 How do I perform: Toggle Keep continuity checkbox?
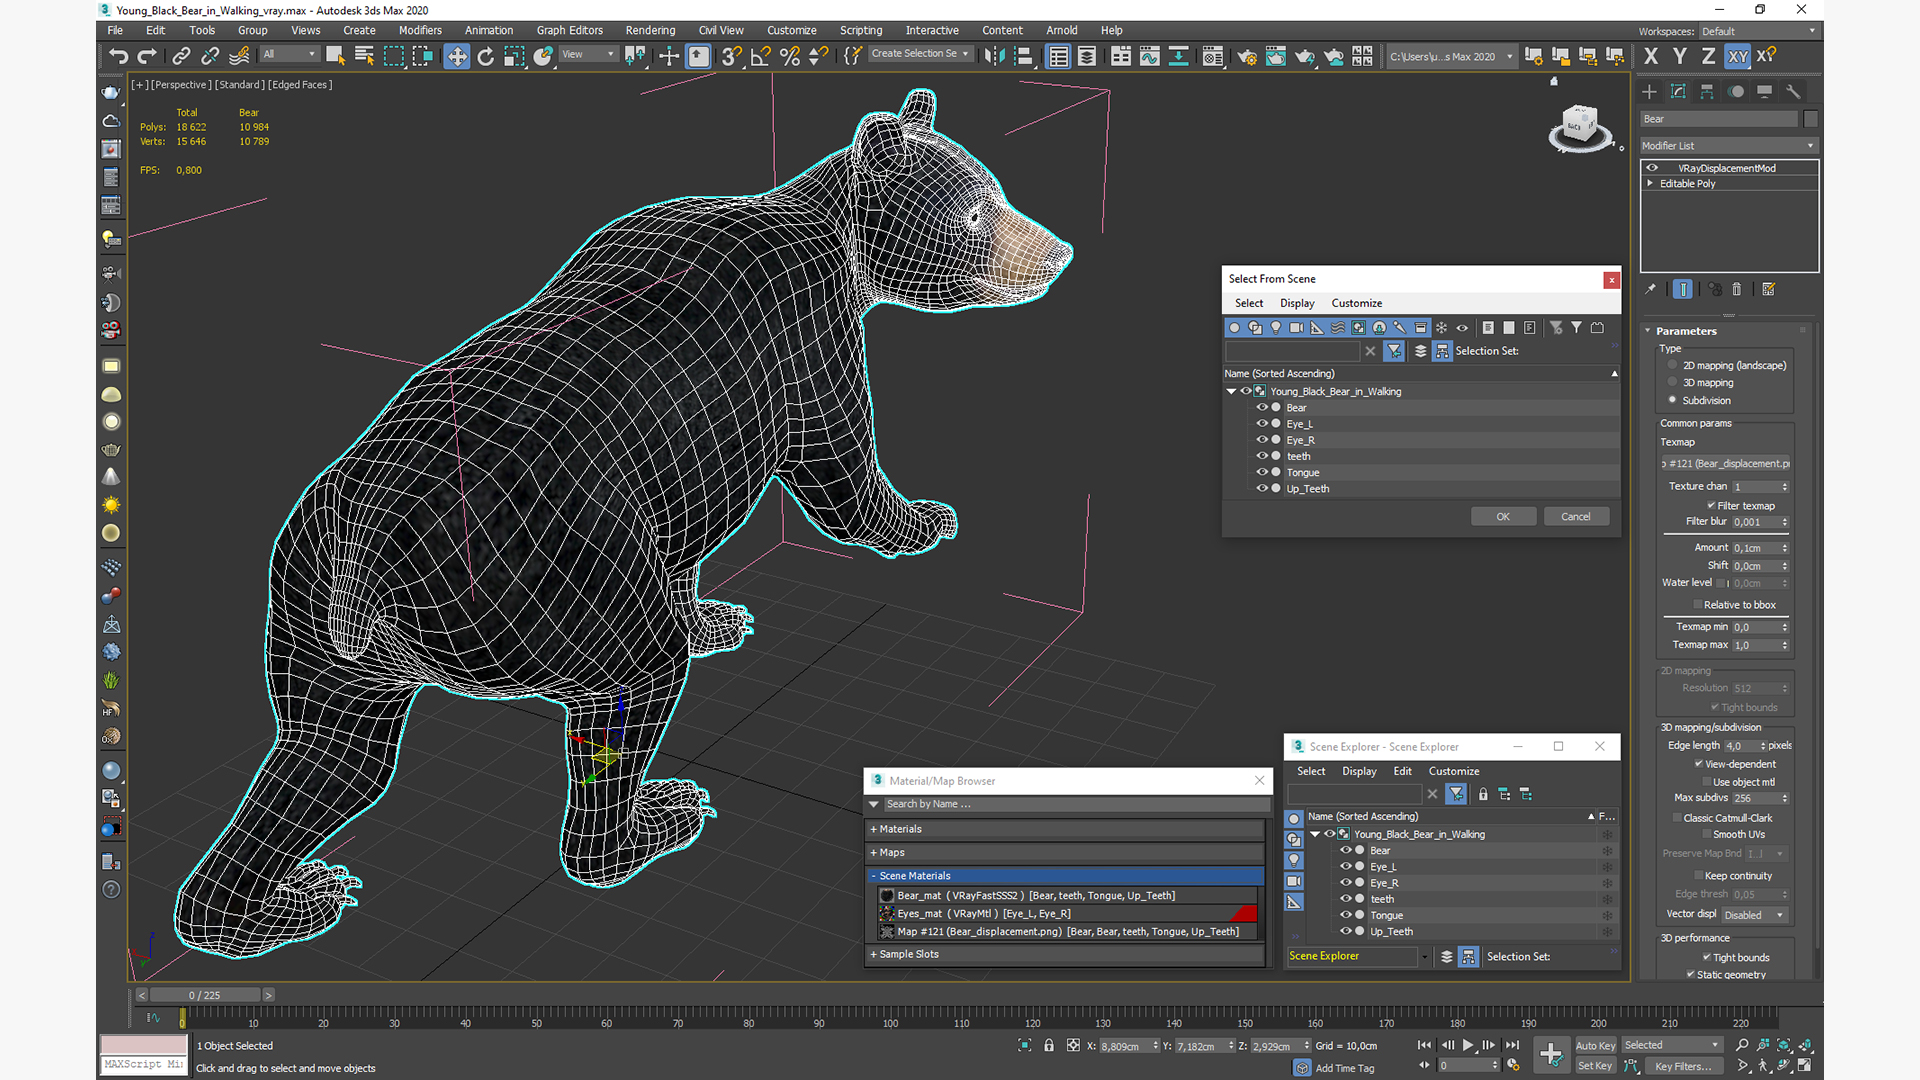1698,875
